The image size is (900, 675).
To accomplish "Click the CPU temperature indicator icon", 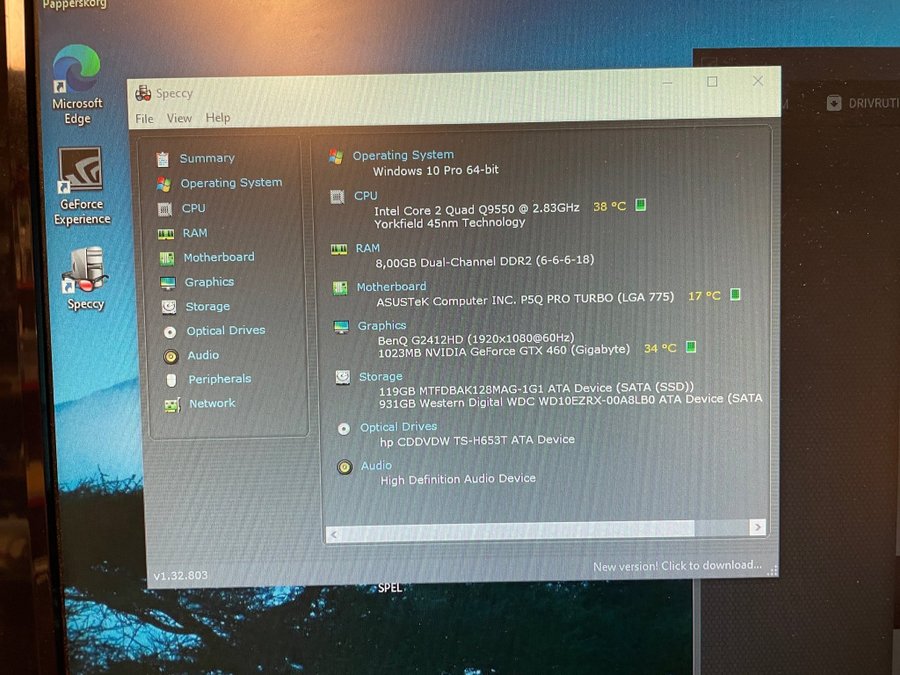I will (x=641, y=205).
